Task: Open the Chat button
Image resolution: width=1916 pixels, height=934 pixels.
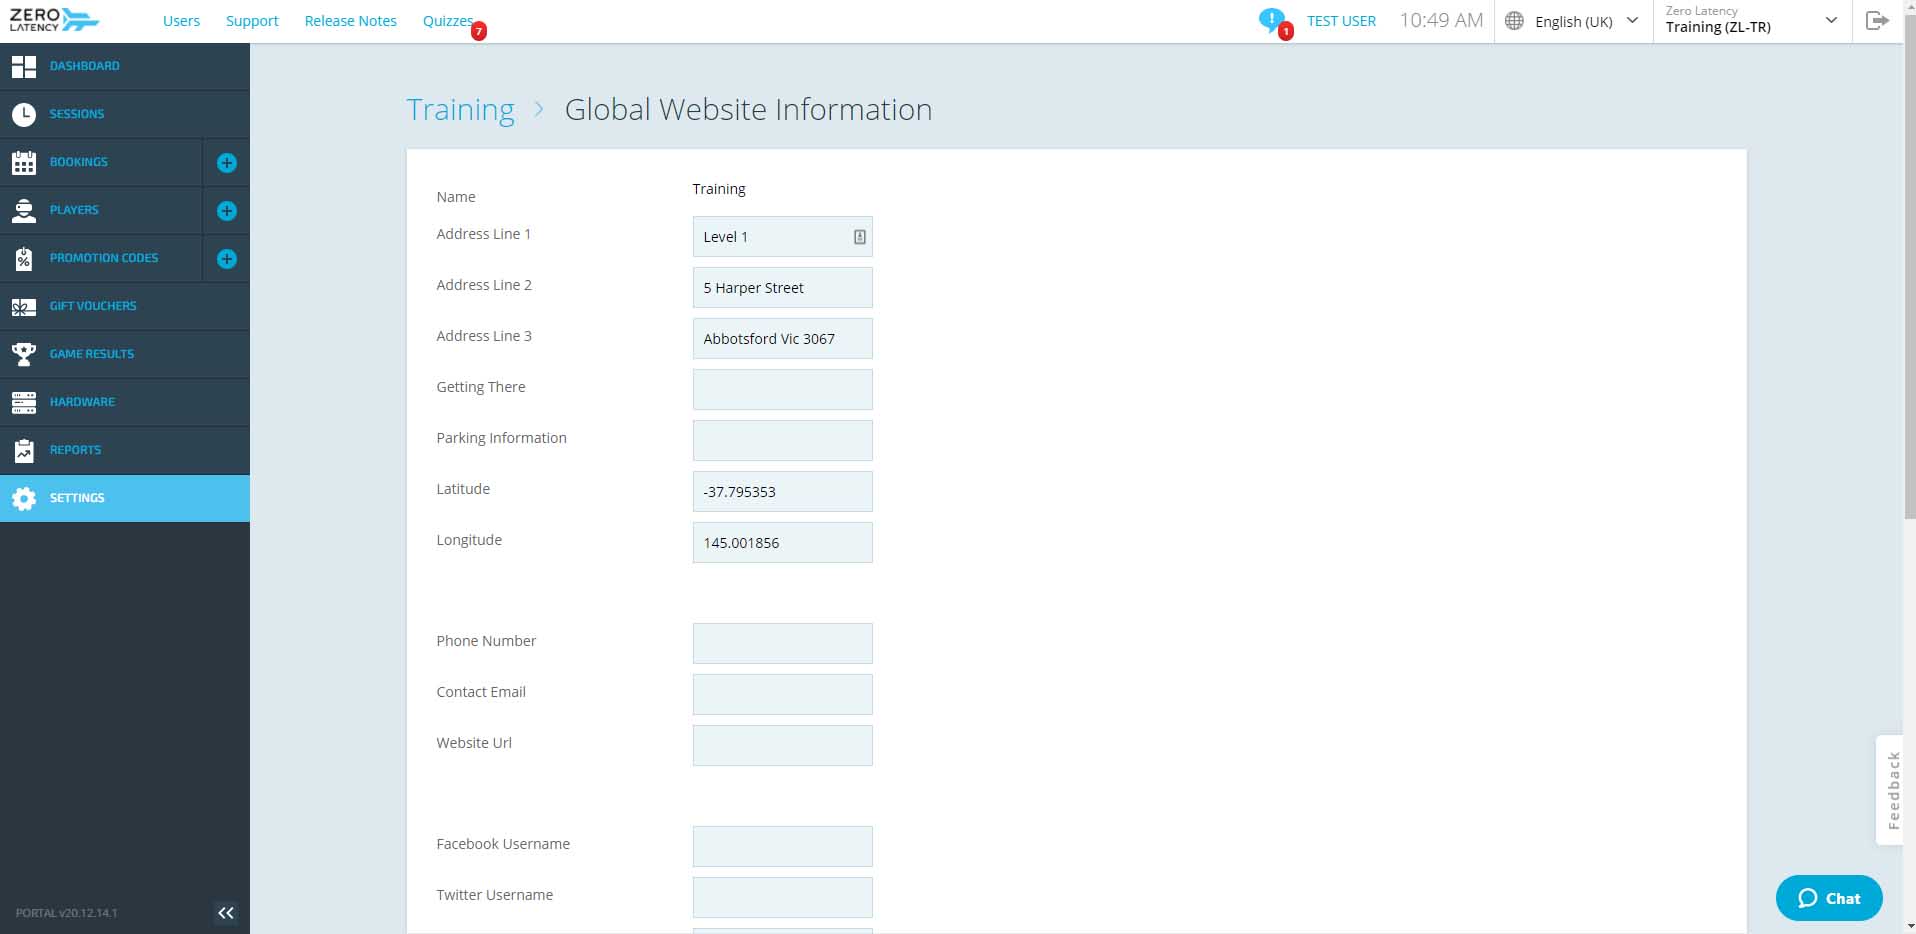Action: click(1829, 898)
